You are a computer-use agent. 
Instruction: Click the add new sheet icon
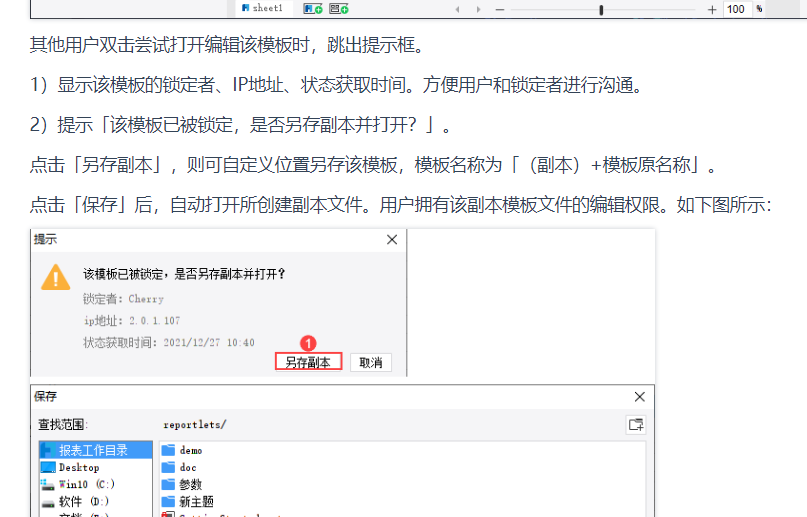313,9
